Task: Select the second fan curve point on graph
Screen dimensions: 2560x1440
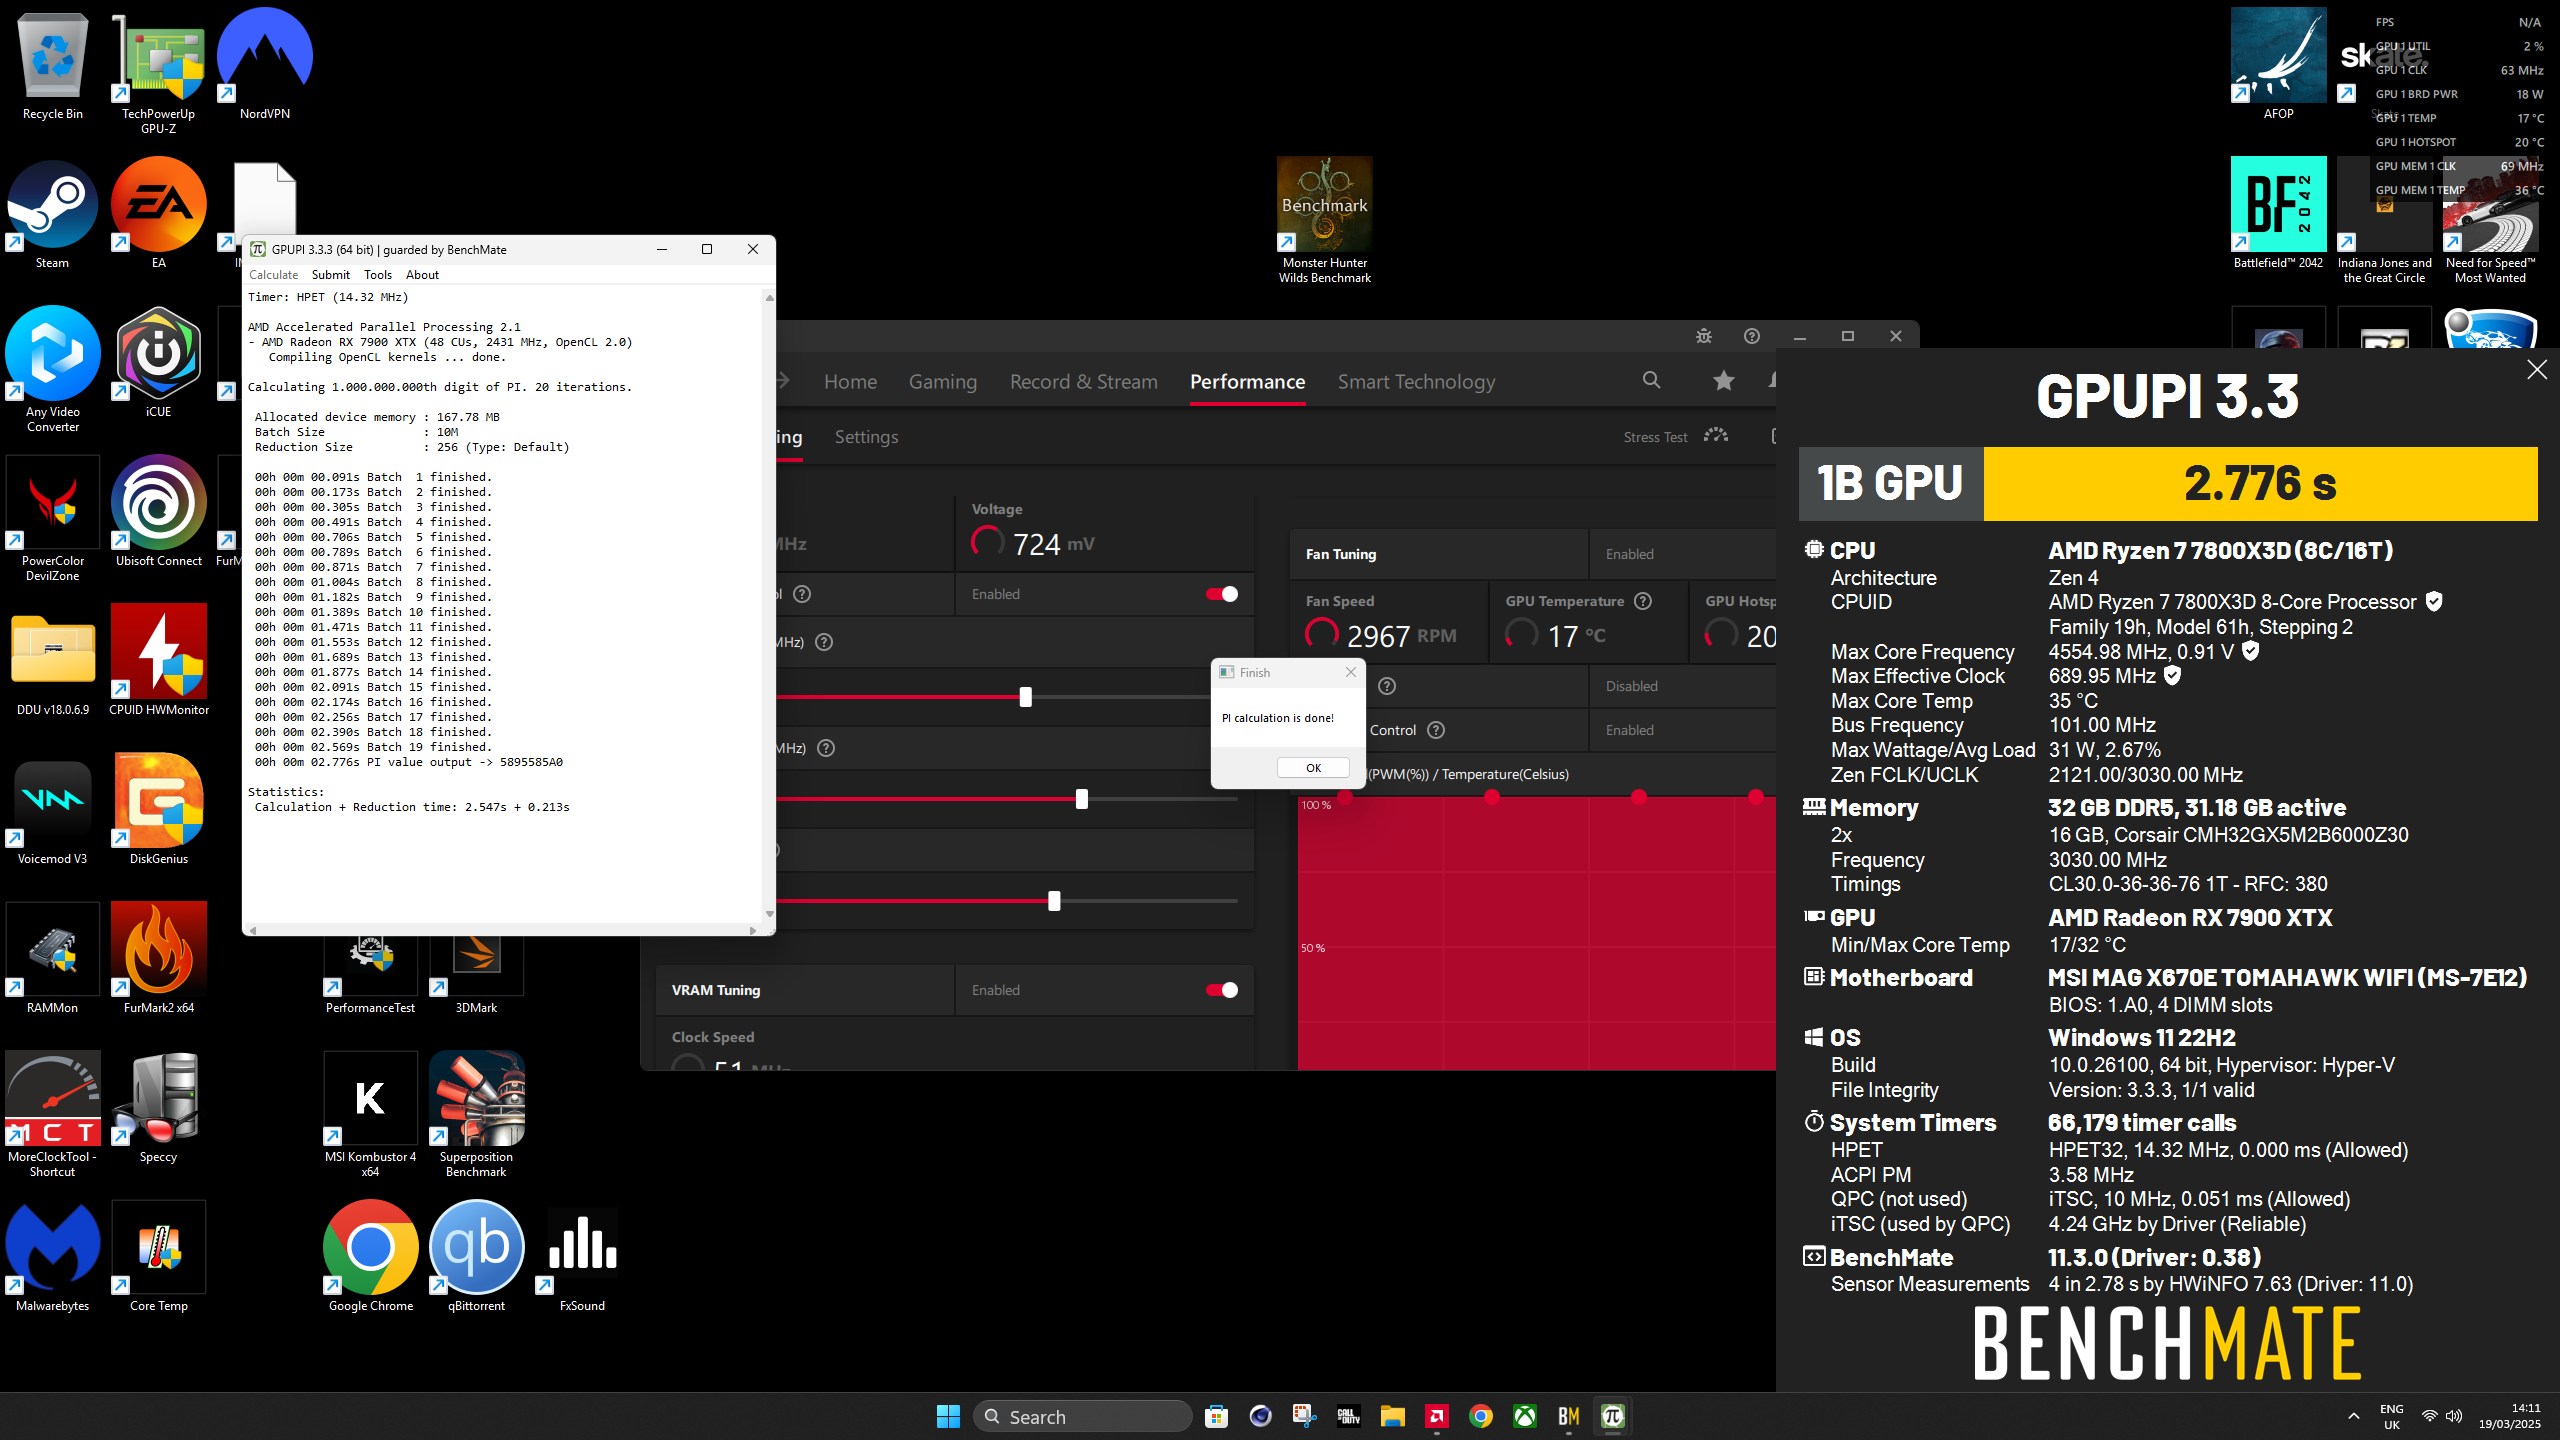Action: 1492,797
